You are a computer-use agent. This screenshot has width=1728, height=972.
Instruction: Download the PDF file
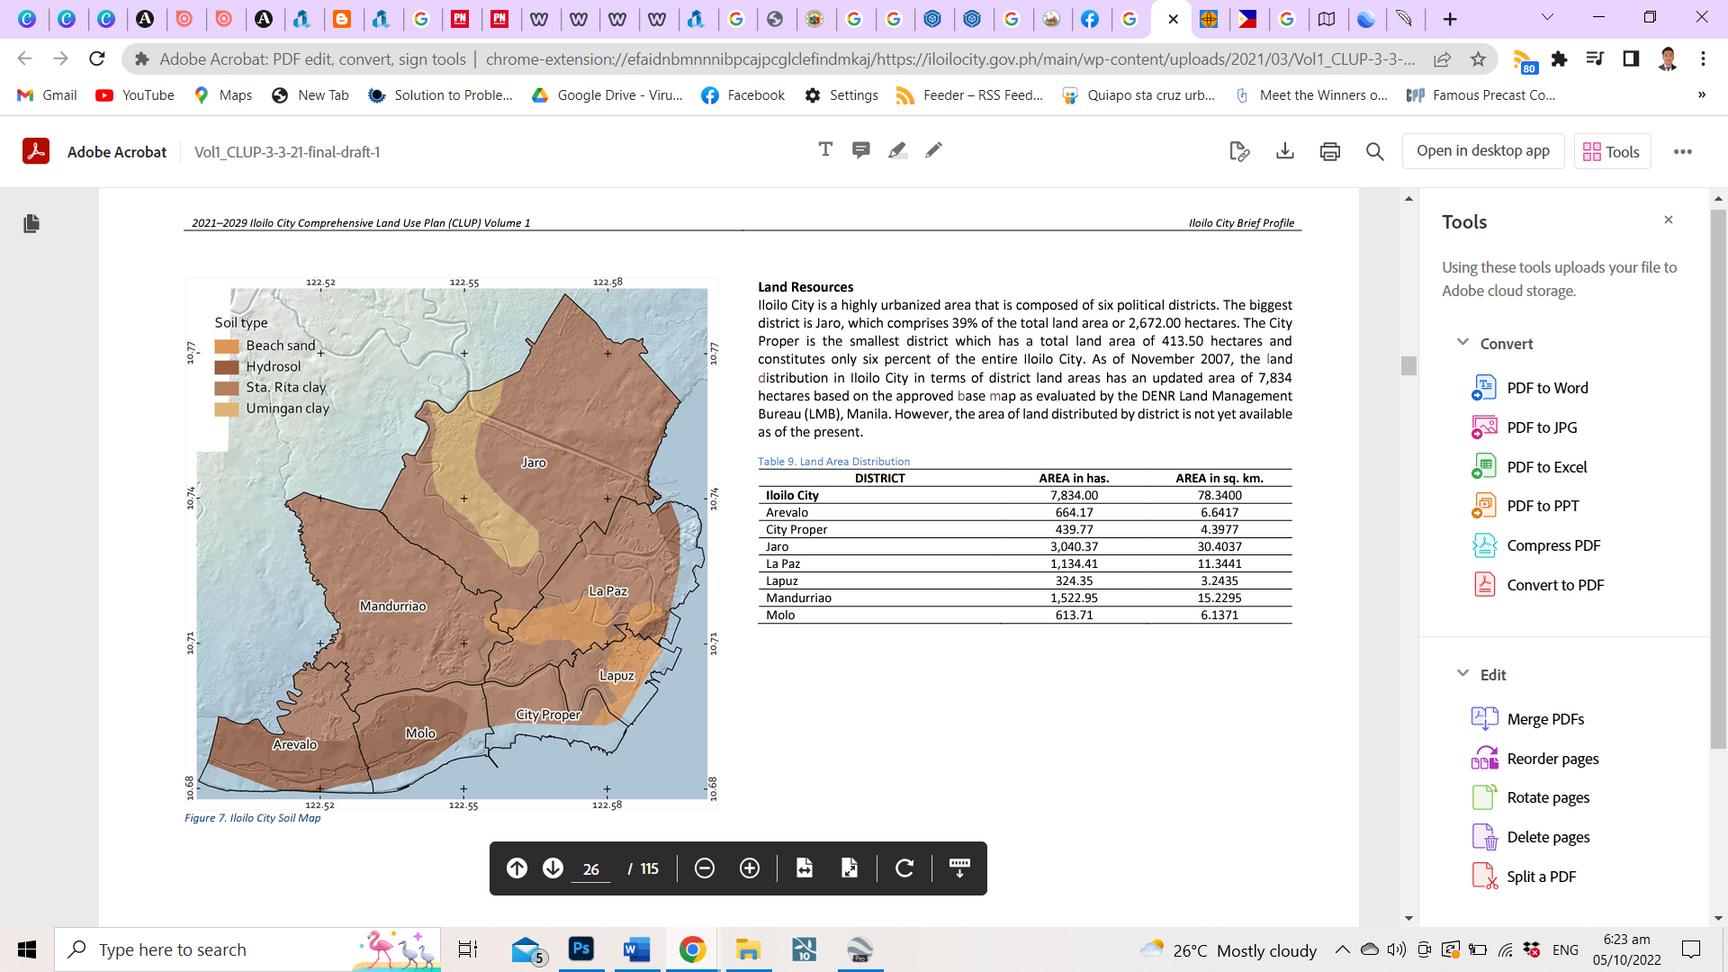pyautogui.click(x=1285, y=151)
